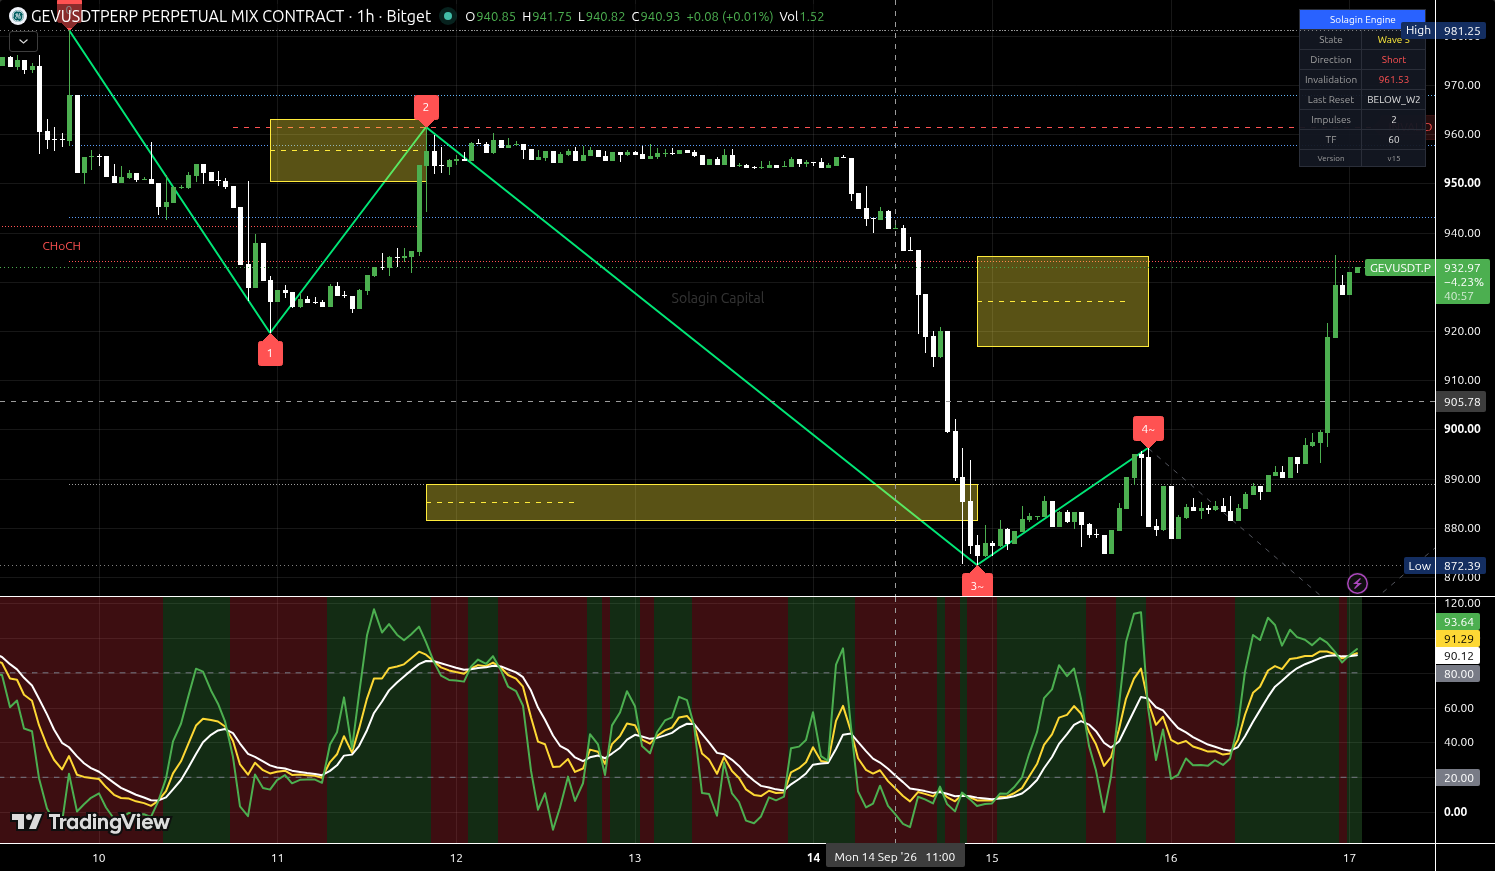Click the green market status dot

[x=447, y=16]
